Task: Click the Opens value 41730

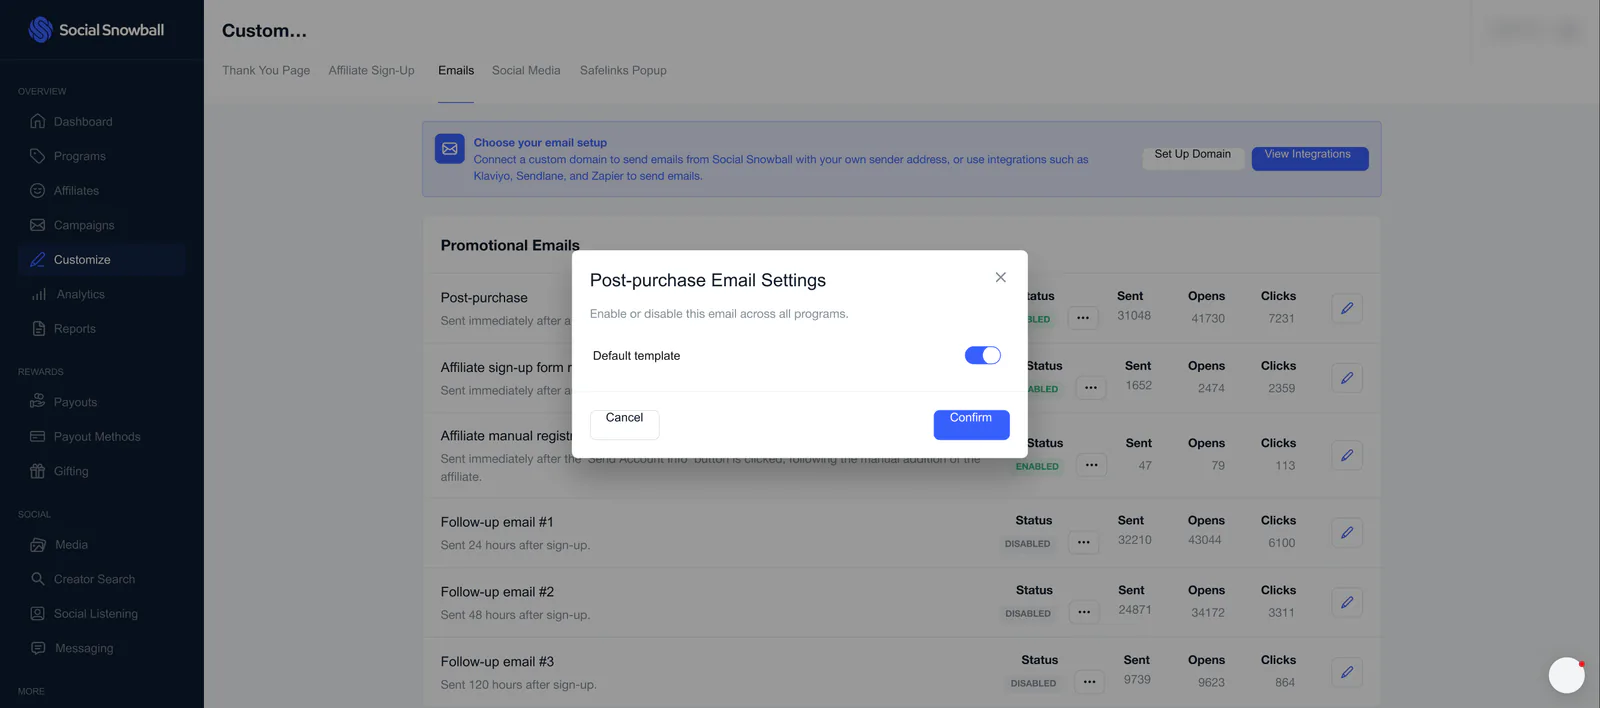Action: 1208,319
